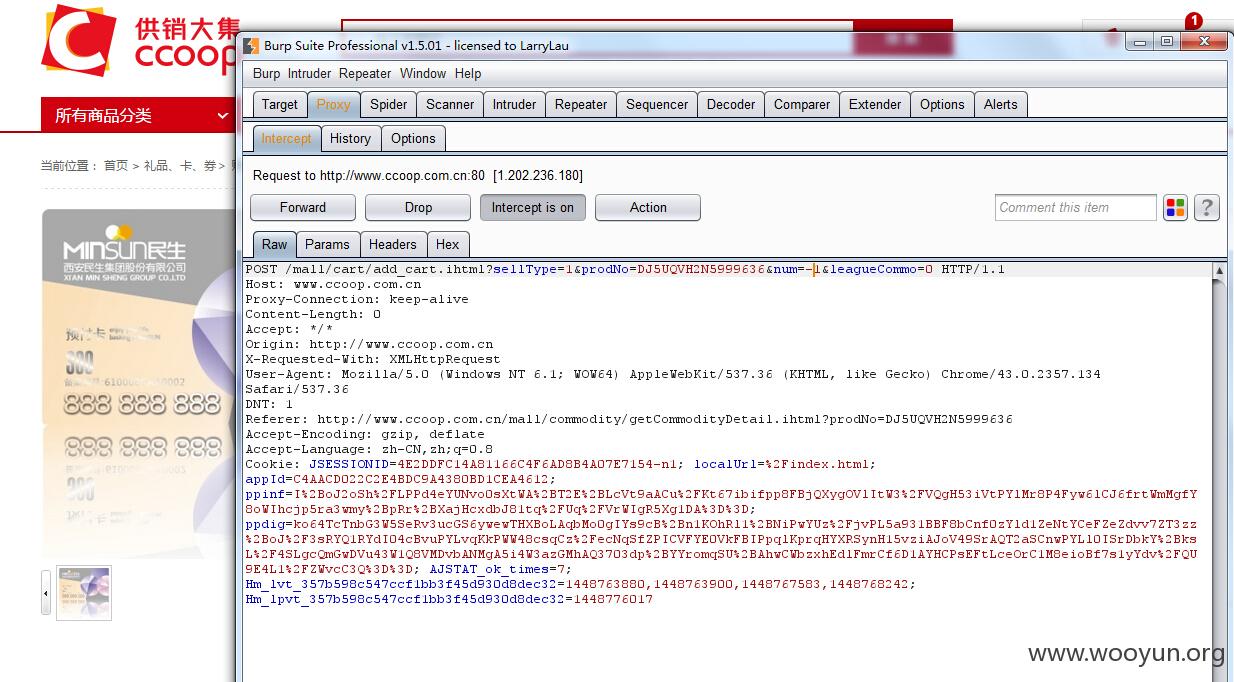Open the Repeater menu in menu bar

click(365, 73)
